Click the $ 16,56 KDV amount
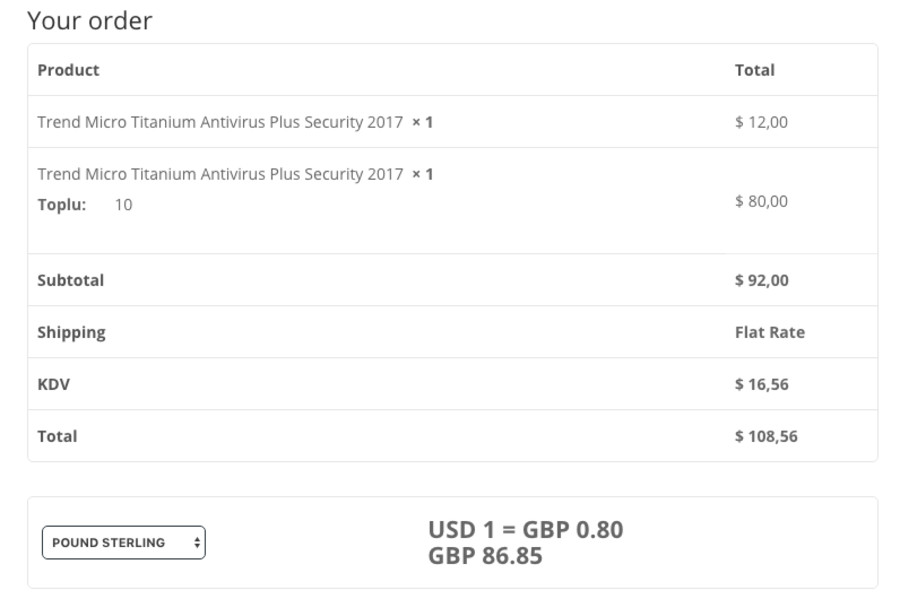Screen dimensions: 900x616 [761, 384]
